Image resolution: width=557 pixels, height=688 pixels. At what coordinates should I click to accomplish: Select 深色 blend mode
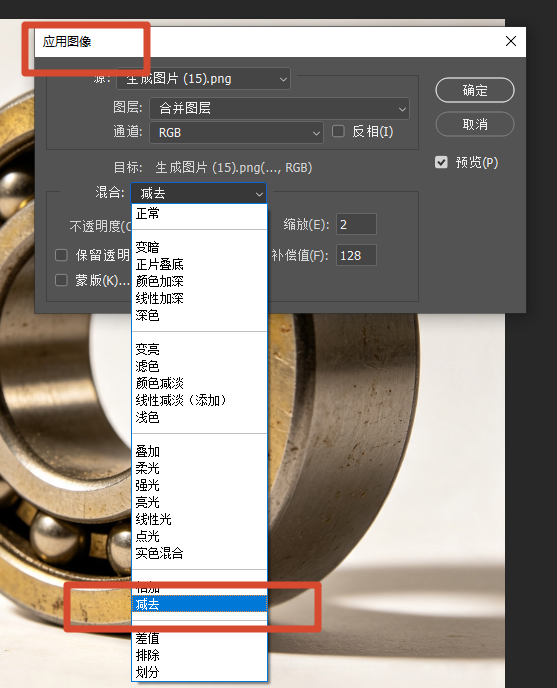[199, 315]
